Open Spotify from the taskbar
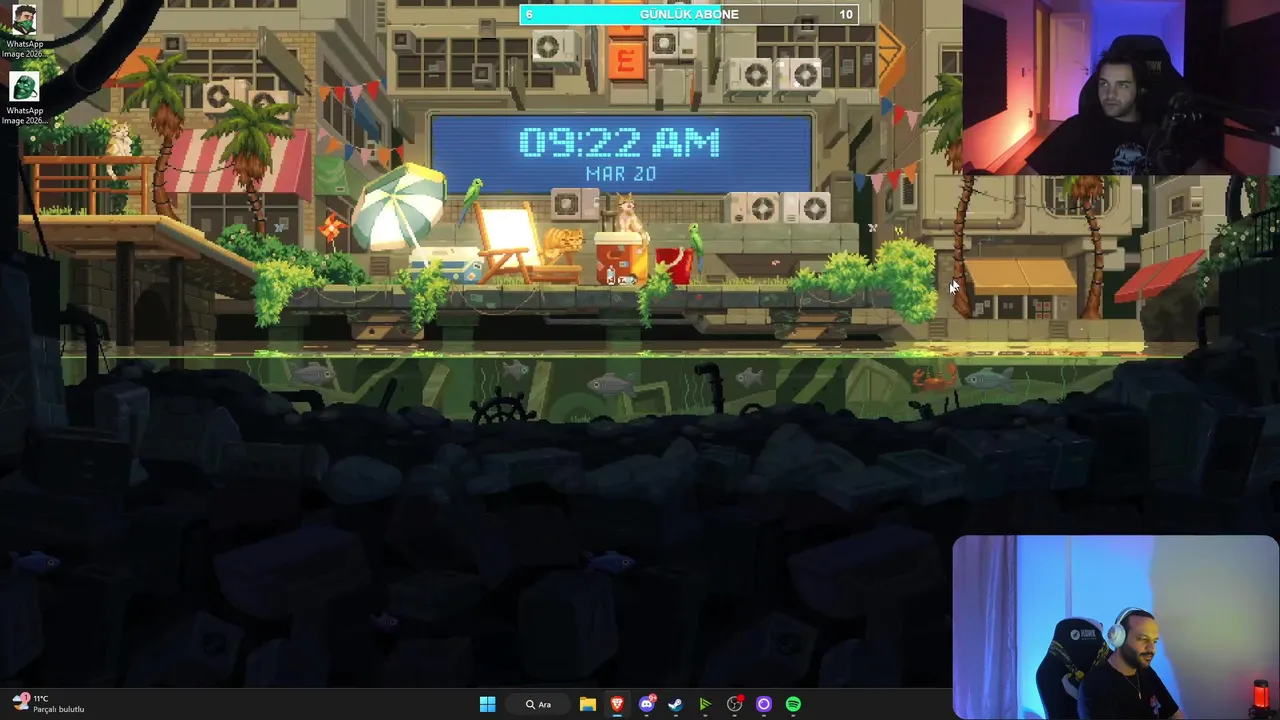Image resolution: width=1280 pixels, height=720 pixels. coord(793,704)
